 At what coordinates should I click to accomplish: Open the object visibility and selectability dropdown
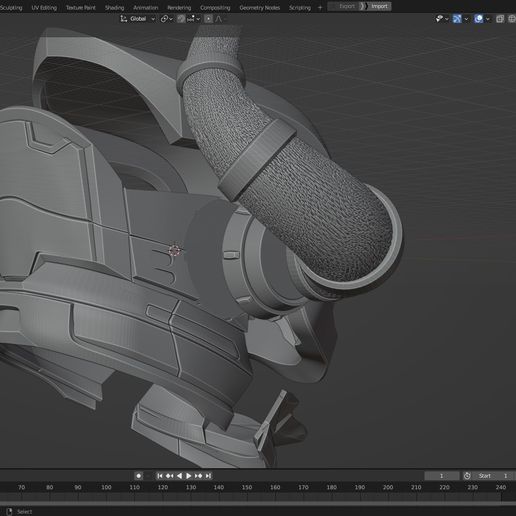pyautogui.click(x=442, y=19)
